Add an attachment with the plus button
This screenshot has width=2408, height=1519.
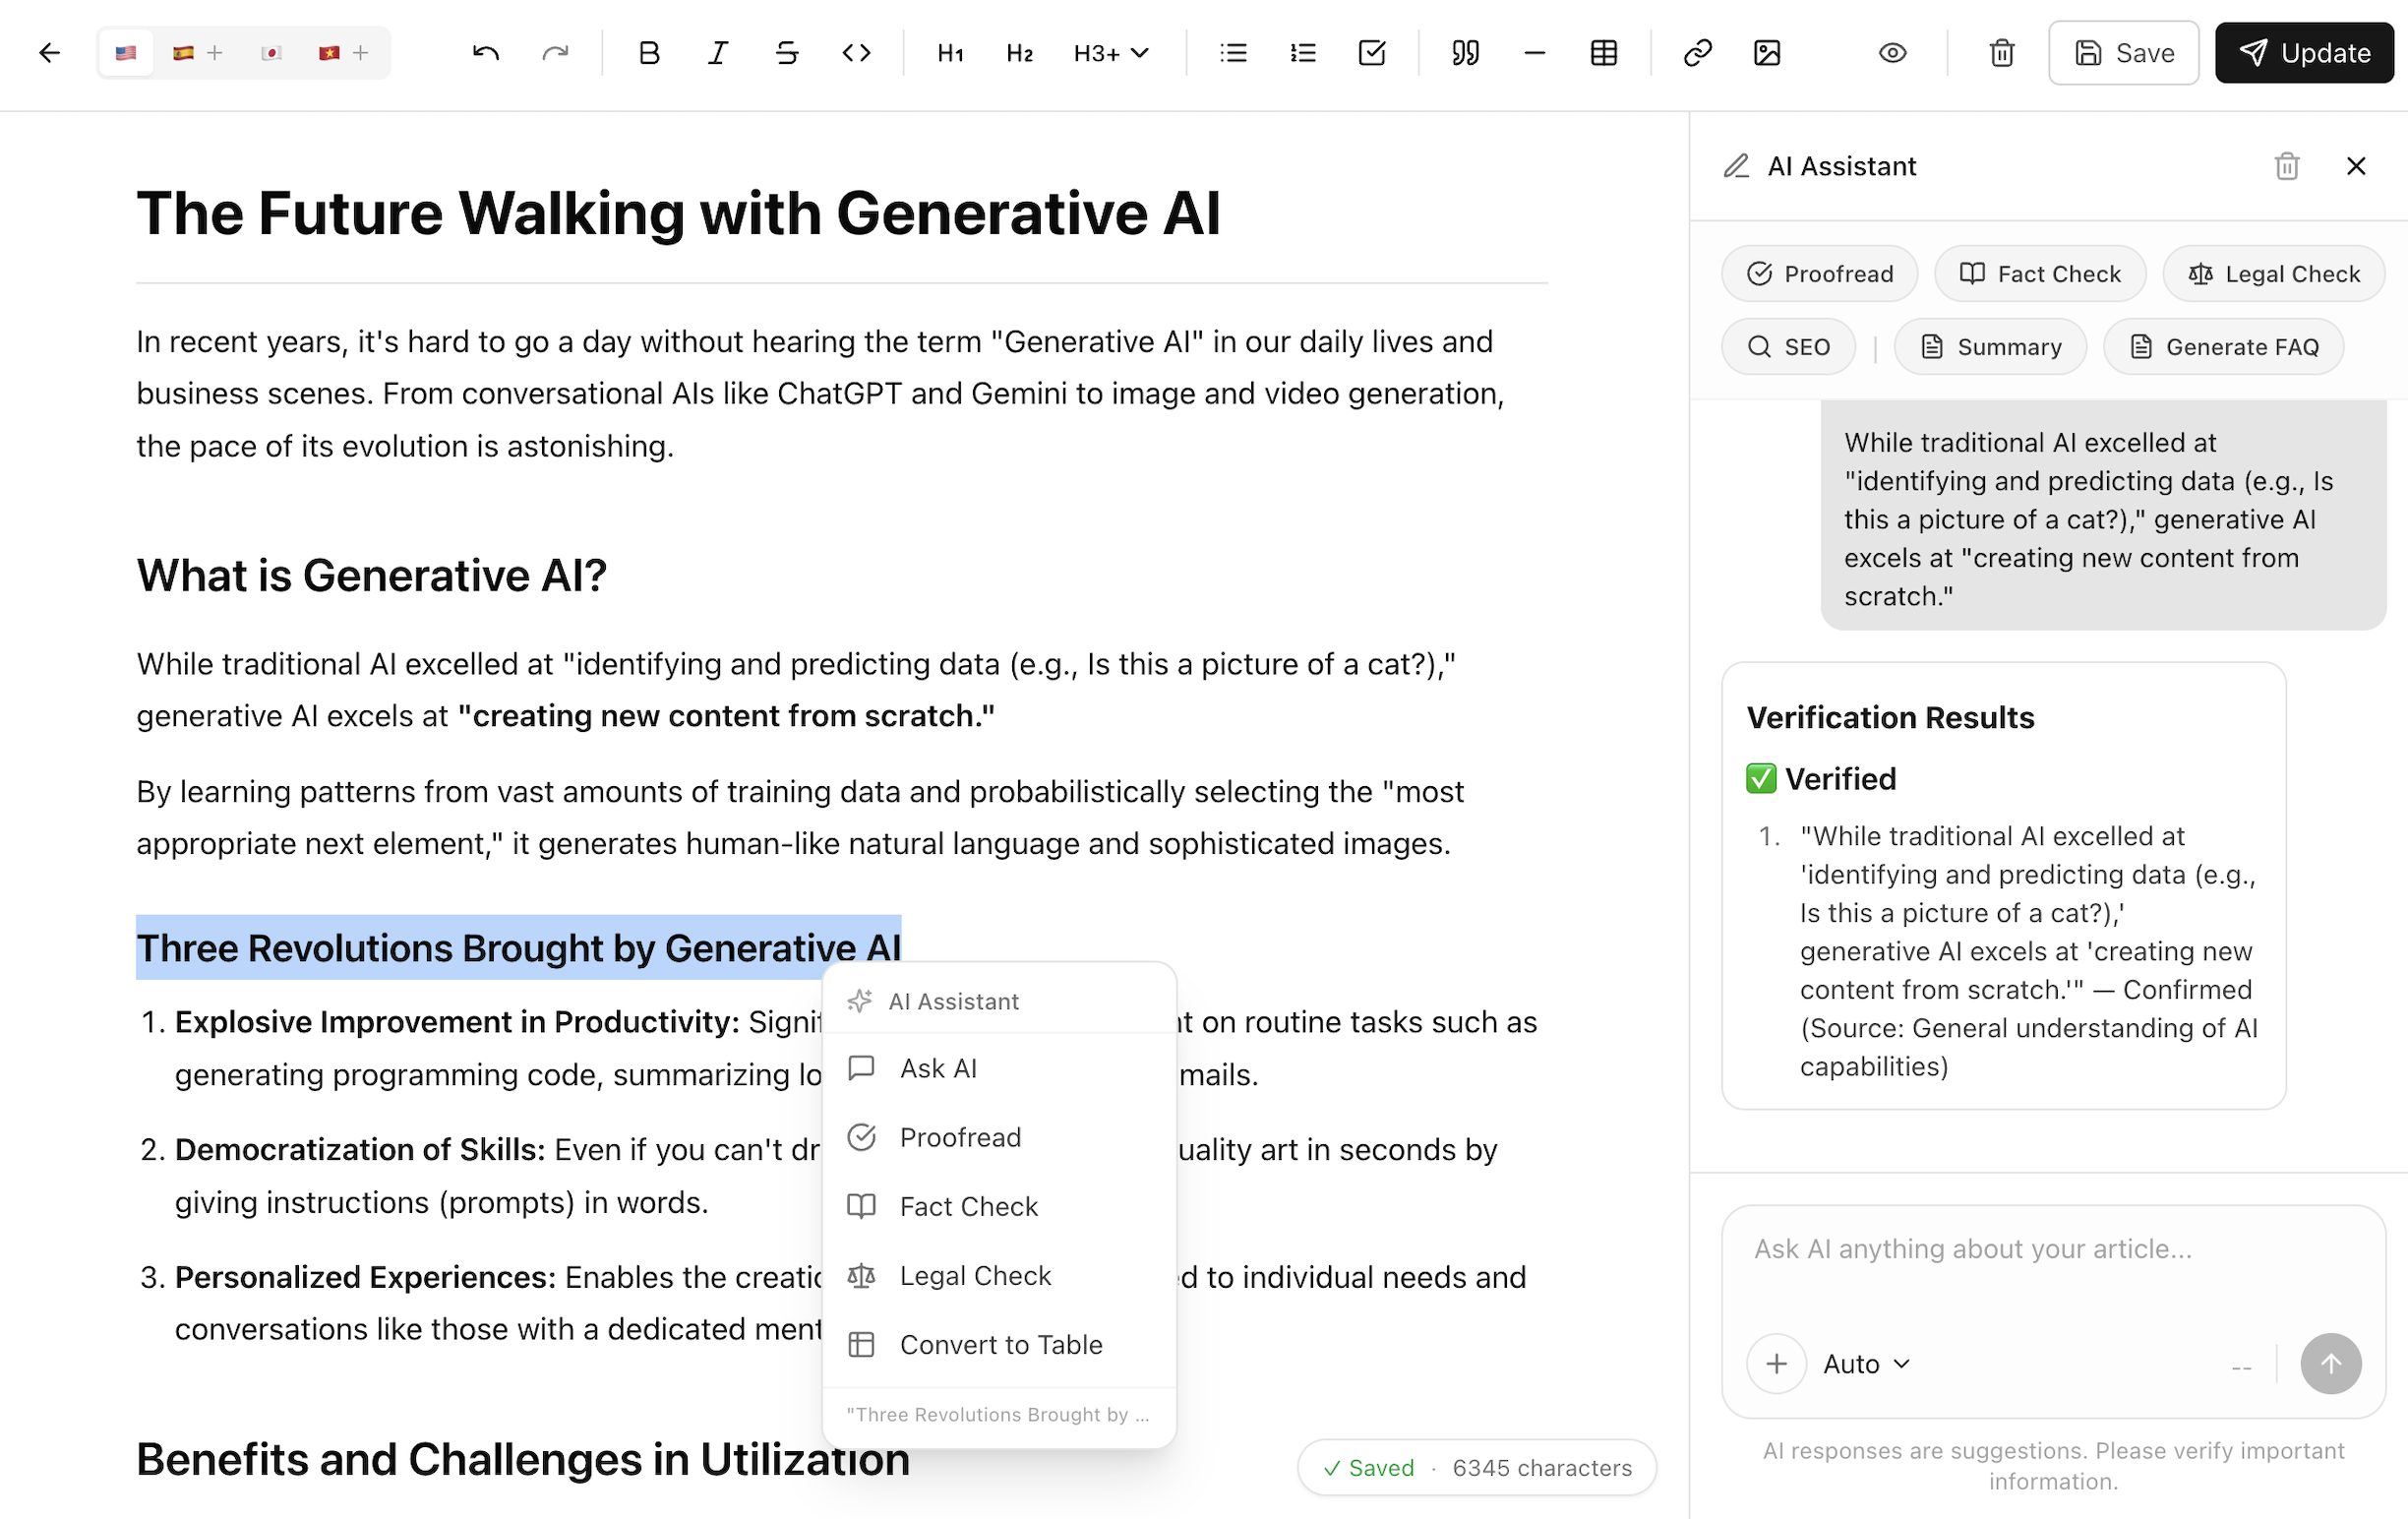1776,1364
